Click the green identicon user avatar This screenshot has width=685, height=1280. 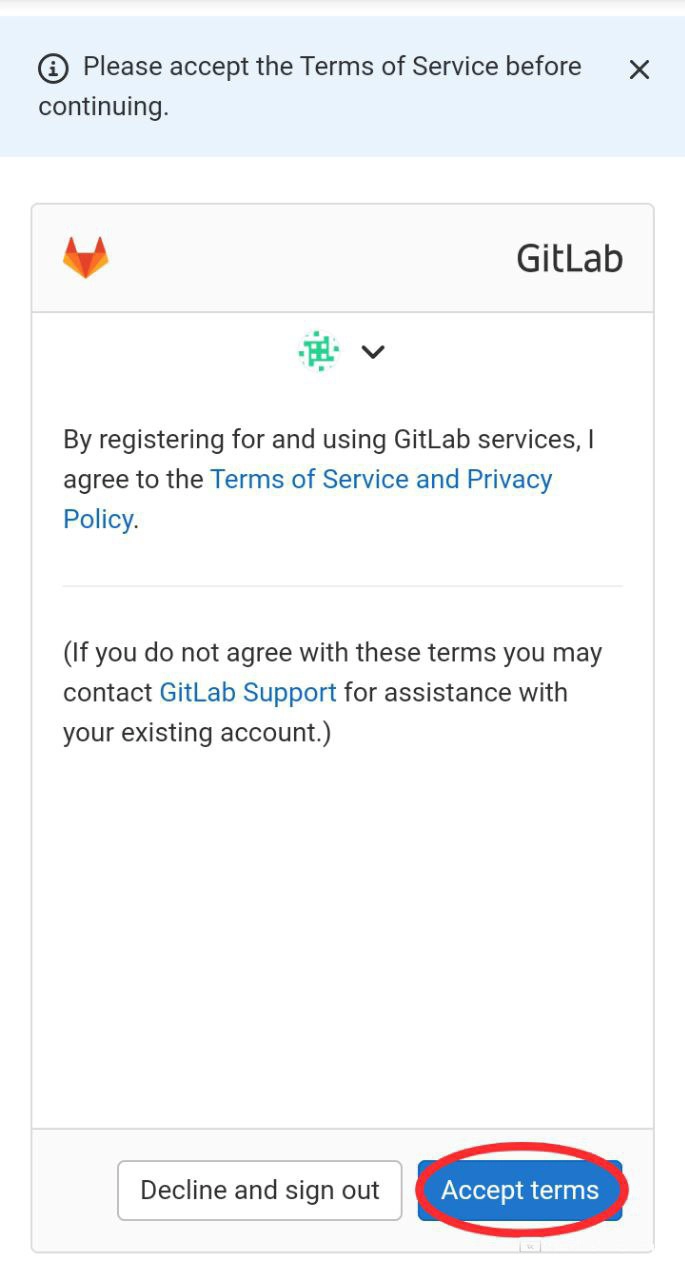tap(319, 351)
